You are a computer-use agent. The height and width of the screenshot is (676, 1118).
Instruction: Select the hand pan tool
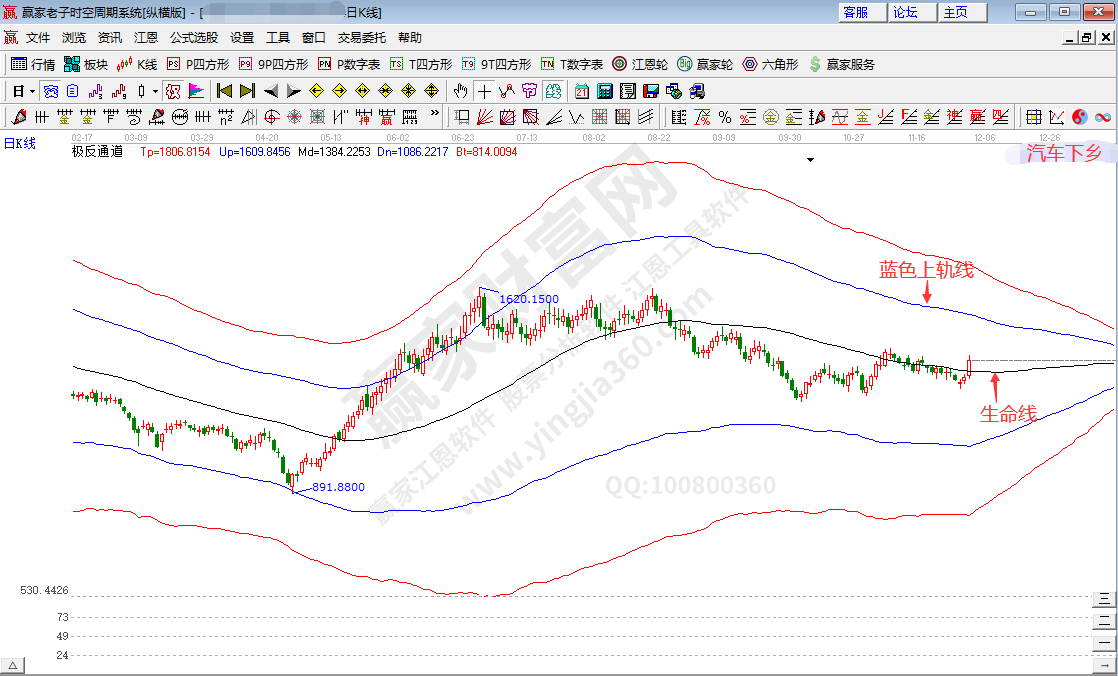click(460, 91)
